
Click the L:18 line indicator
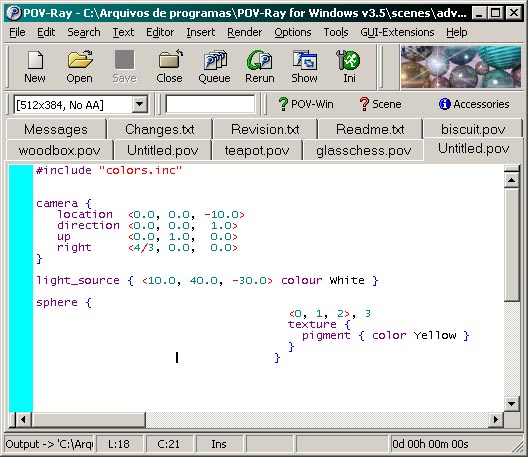point(120,444)
